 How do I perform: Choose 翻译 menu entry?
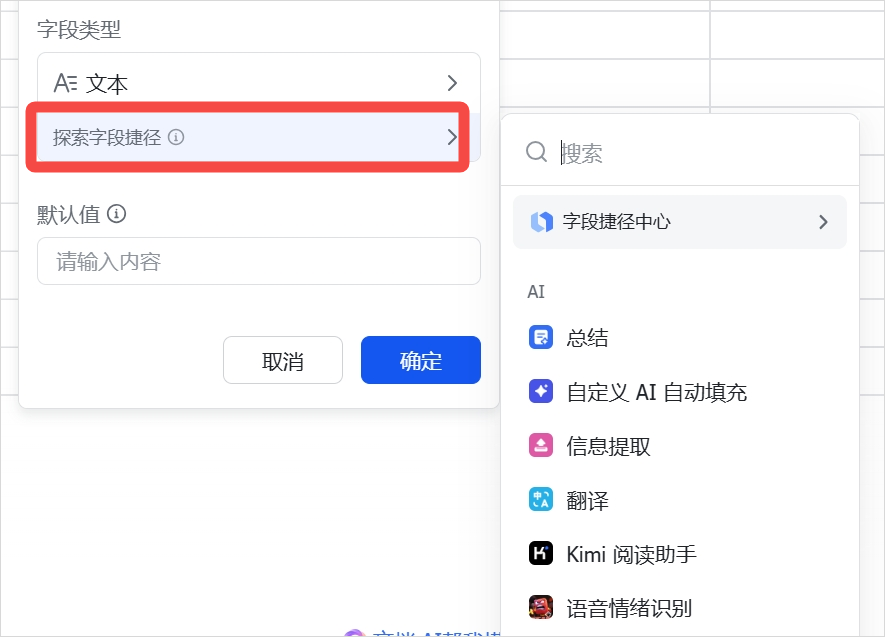pos(587,500)
